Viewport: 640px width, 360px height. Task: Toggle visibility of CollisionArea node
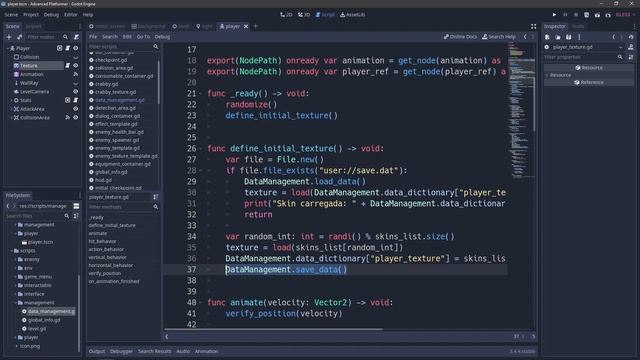(x=76, y=118)
